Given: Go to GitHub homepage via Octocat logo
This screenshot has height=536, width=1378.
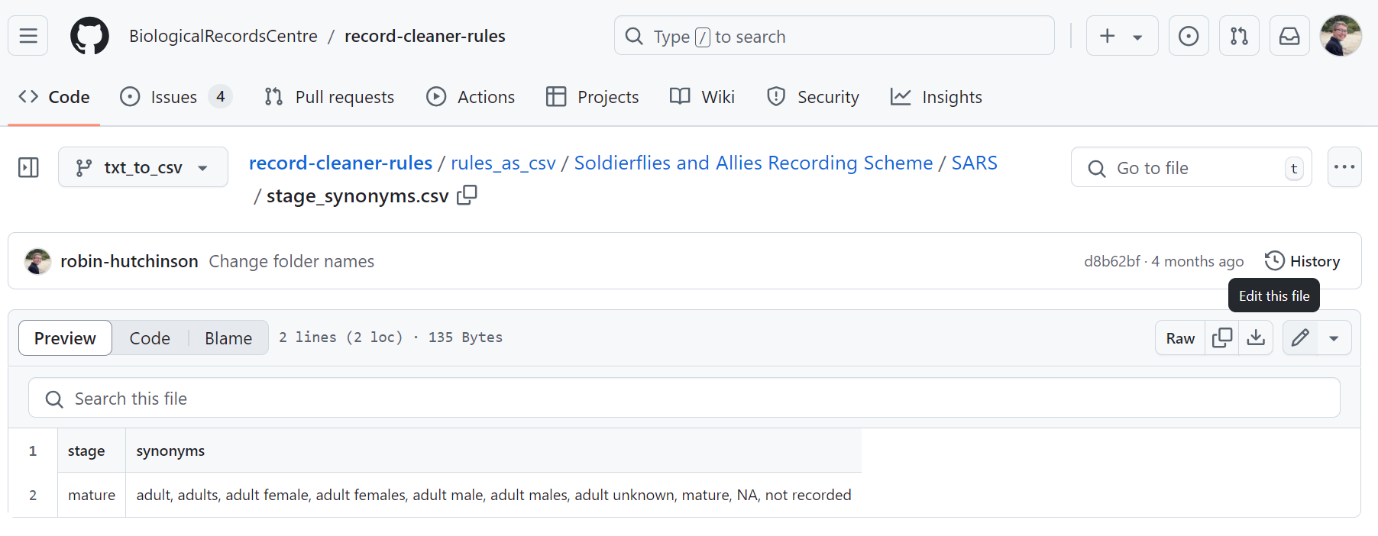Looking at the screenshot, I should (x=89, y=36).
